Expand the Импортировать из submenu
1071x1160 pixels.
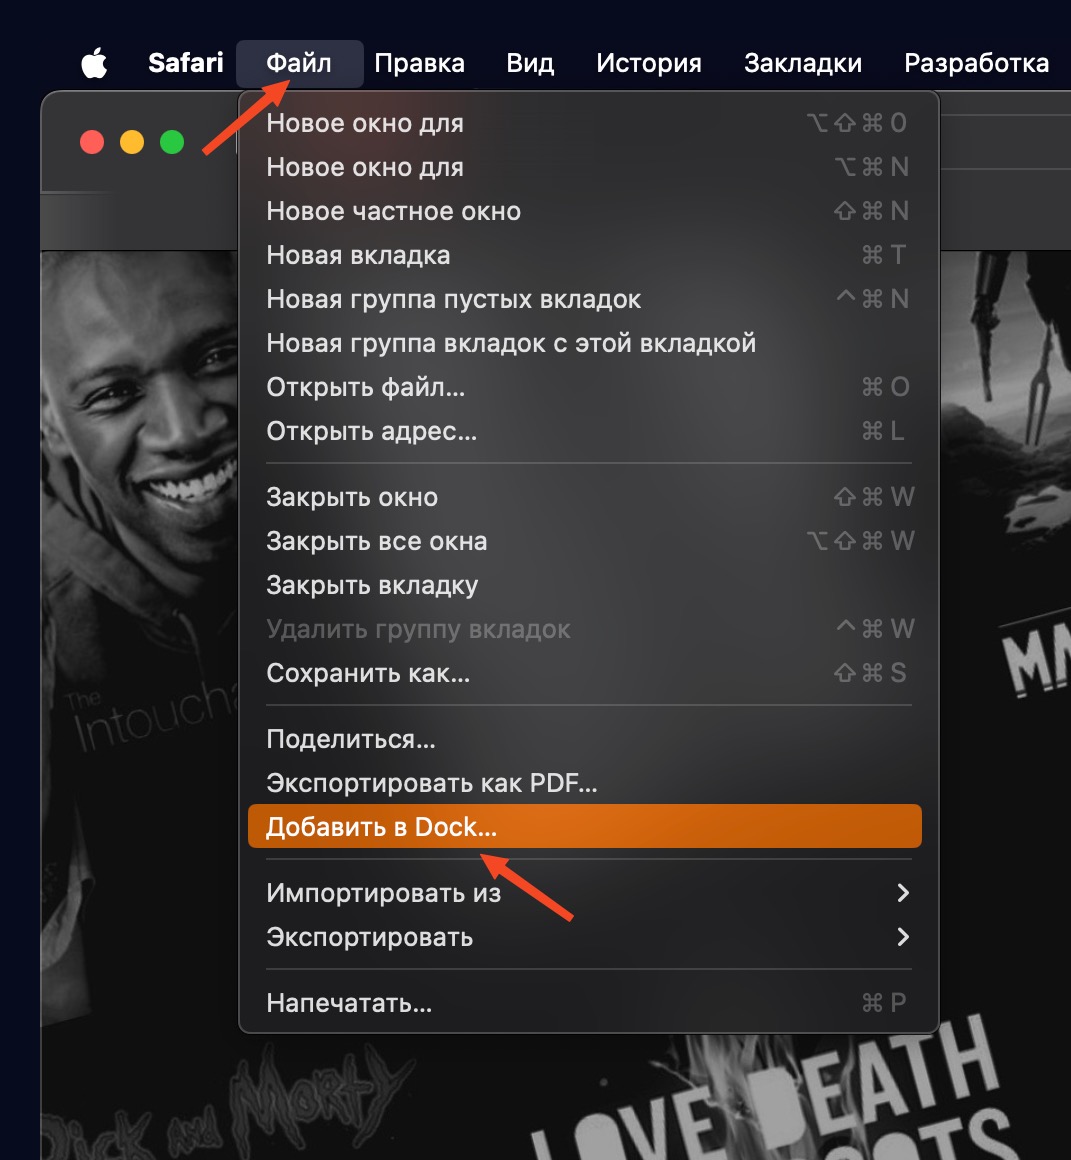coord(585,893)
